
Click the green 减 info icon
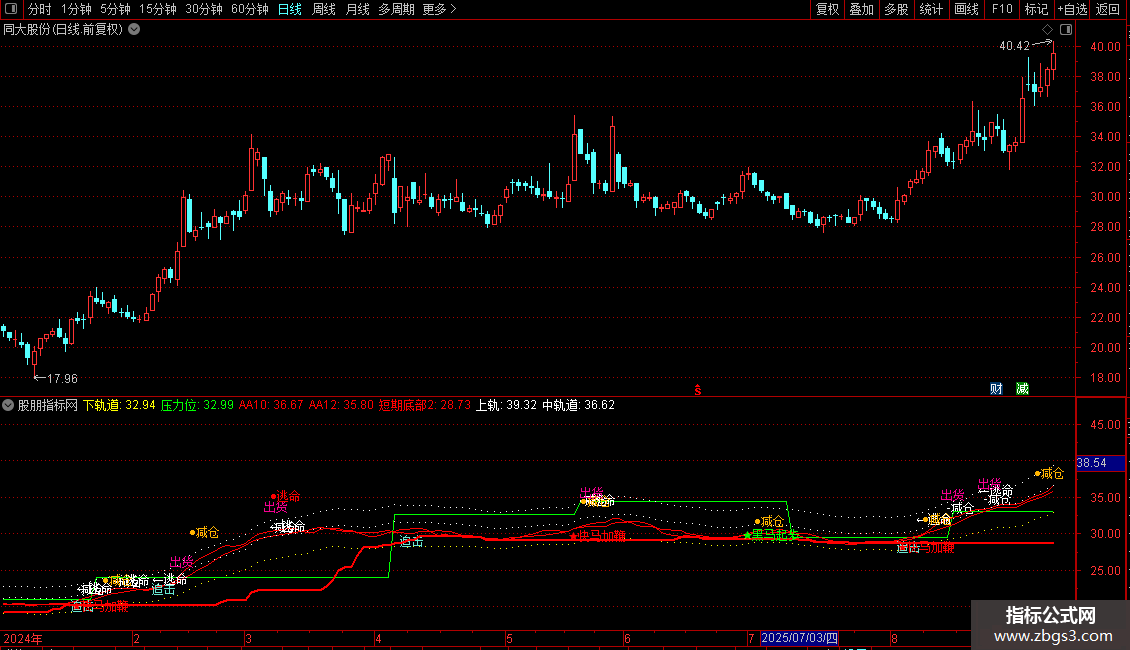point(1022,388)
